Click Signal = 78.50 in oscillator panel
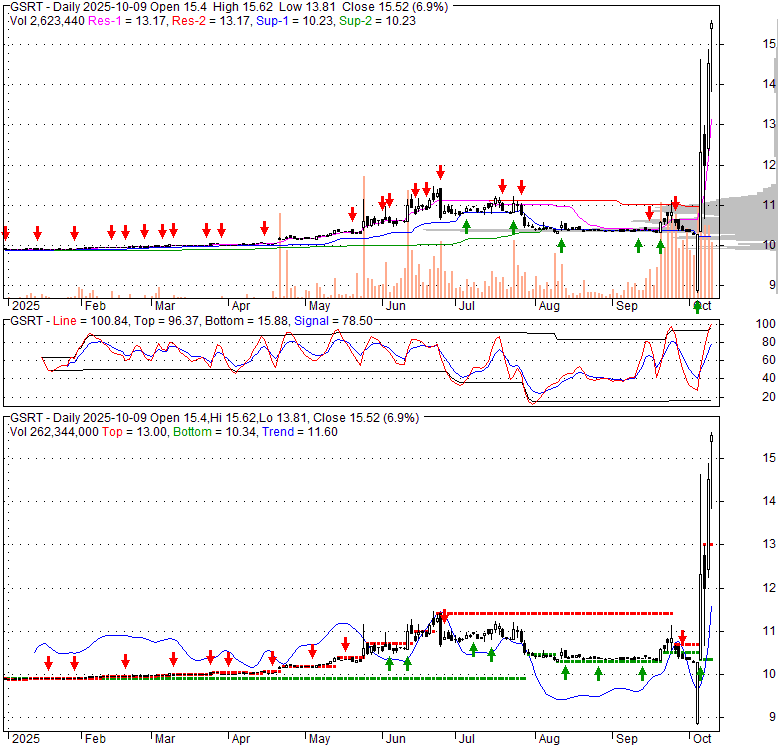Screen dimensions: 780x745 tap(333, 321)
